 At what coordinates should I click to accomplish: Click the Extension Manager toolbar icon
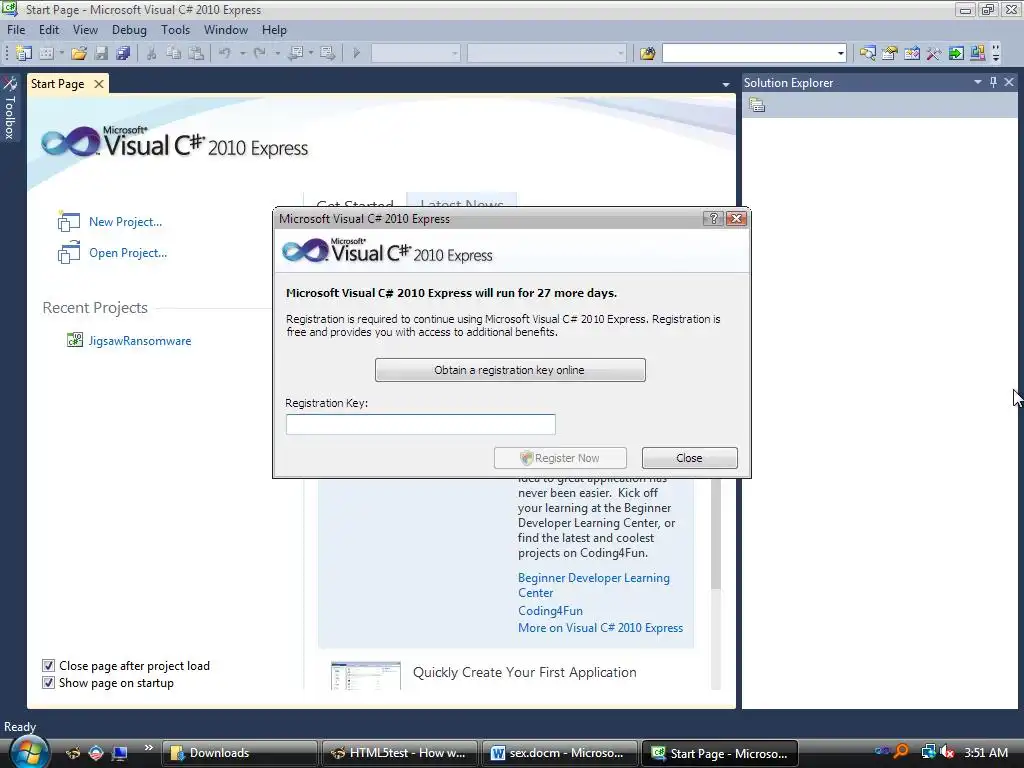978,53
